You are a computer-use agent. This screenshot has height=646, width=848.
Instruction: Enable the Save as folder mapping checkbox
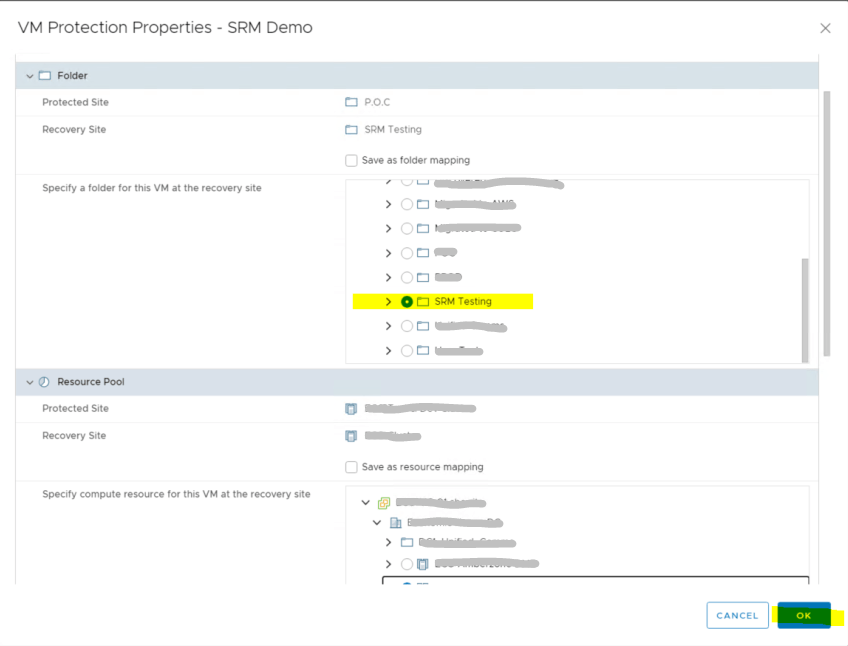pyautogui.click(x=351, y=160)
